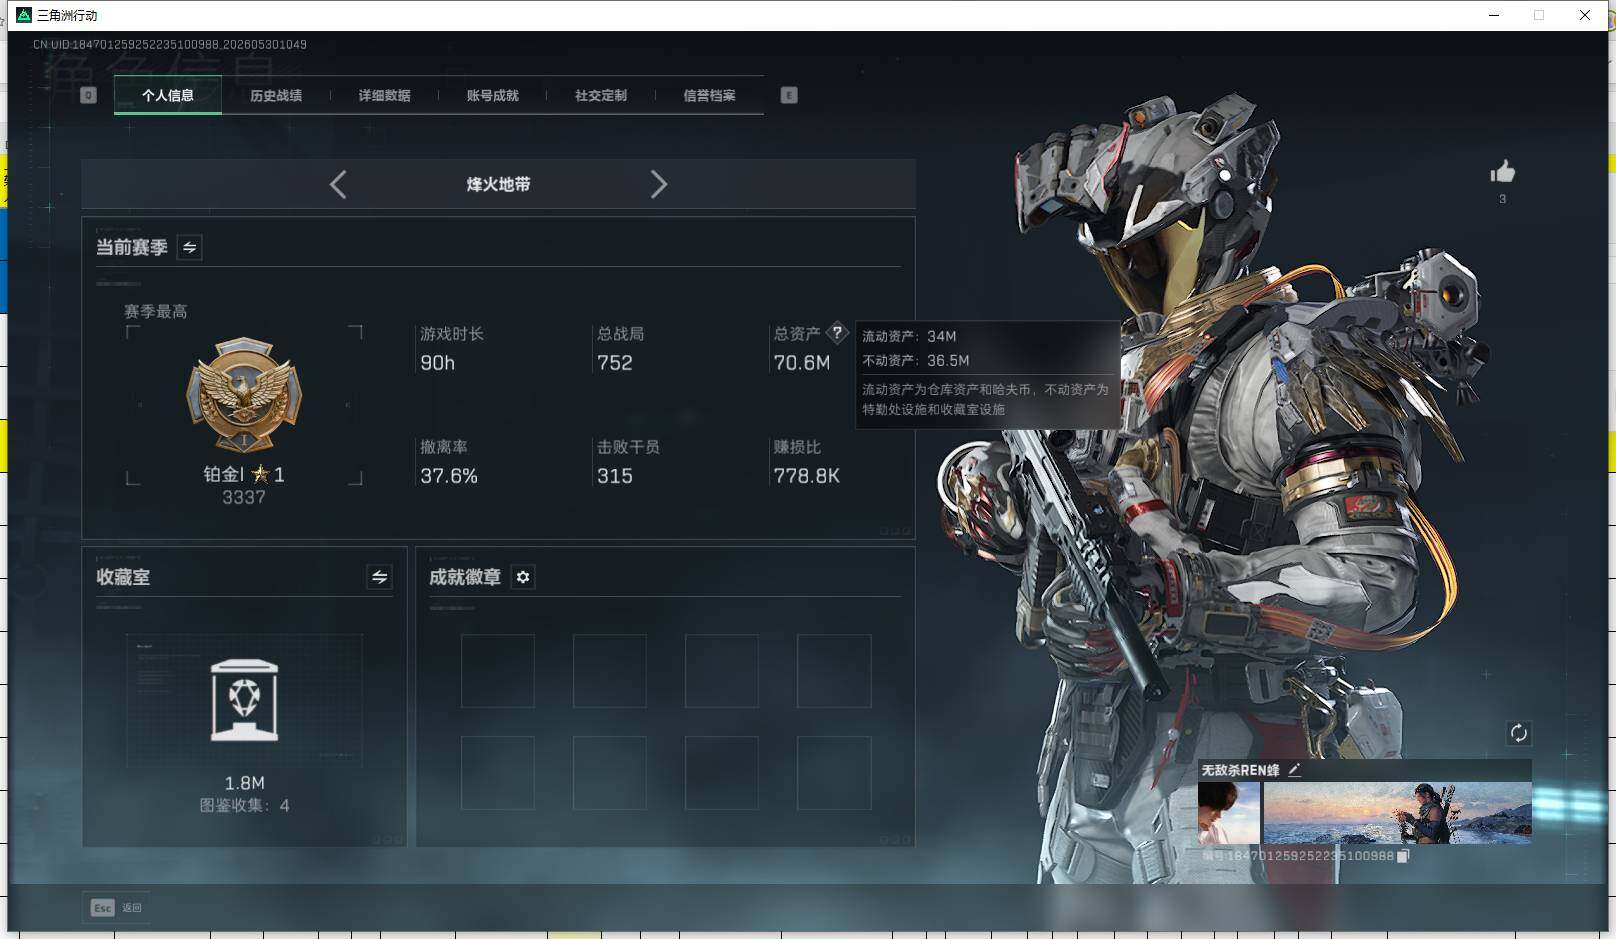Click the 收藏室 value 1.8M

tap(245, 783)
